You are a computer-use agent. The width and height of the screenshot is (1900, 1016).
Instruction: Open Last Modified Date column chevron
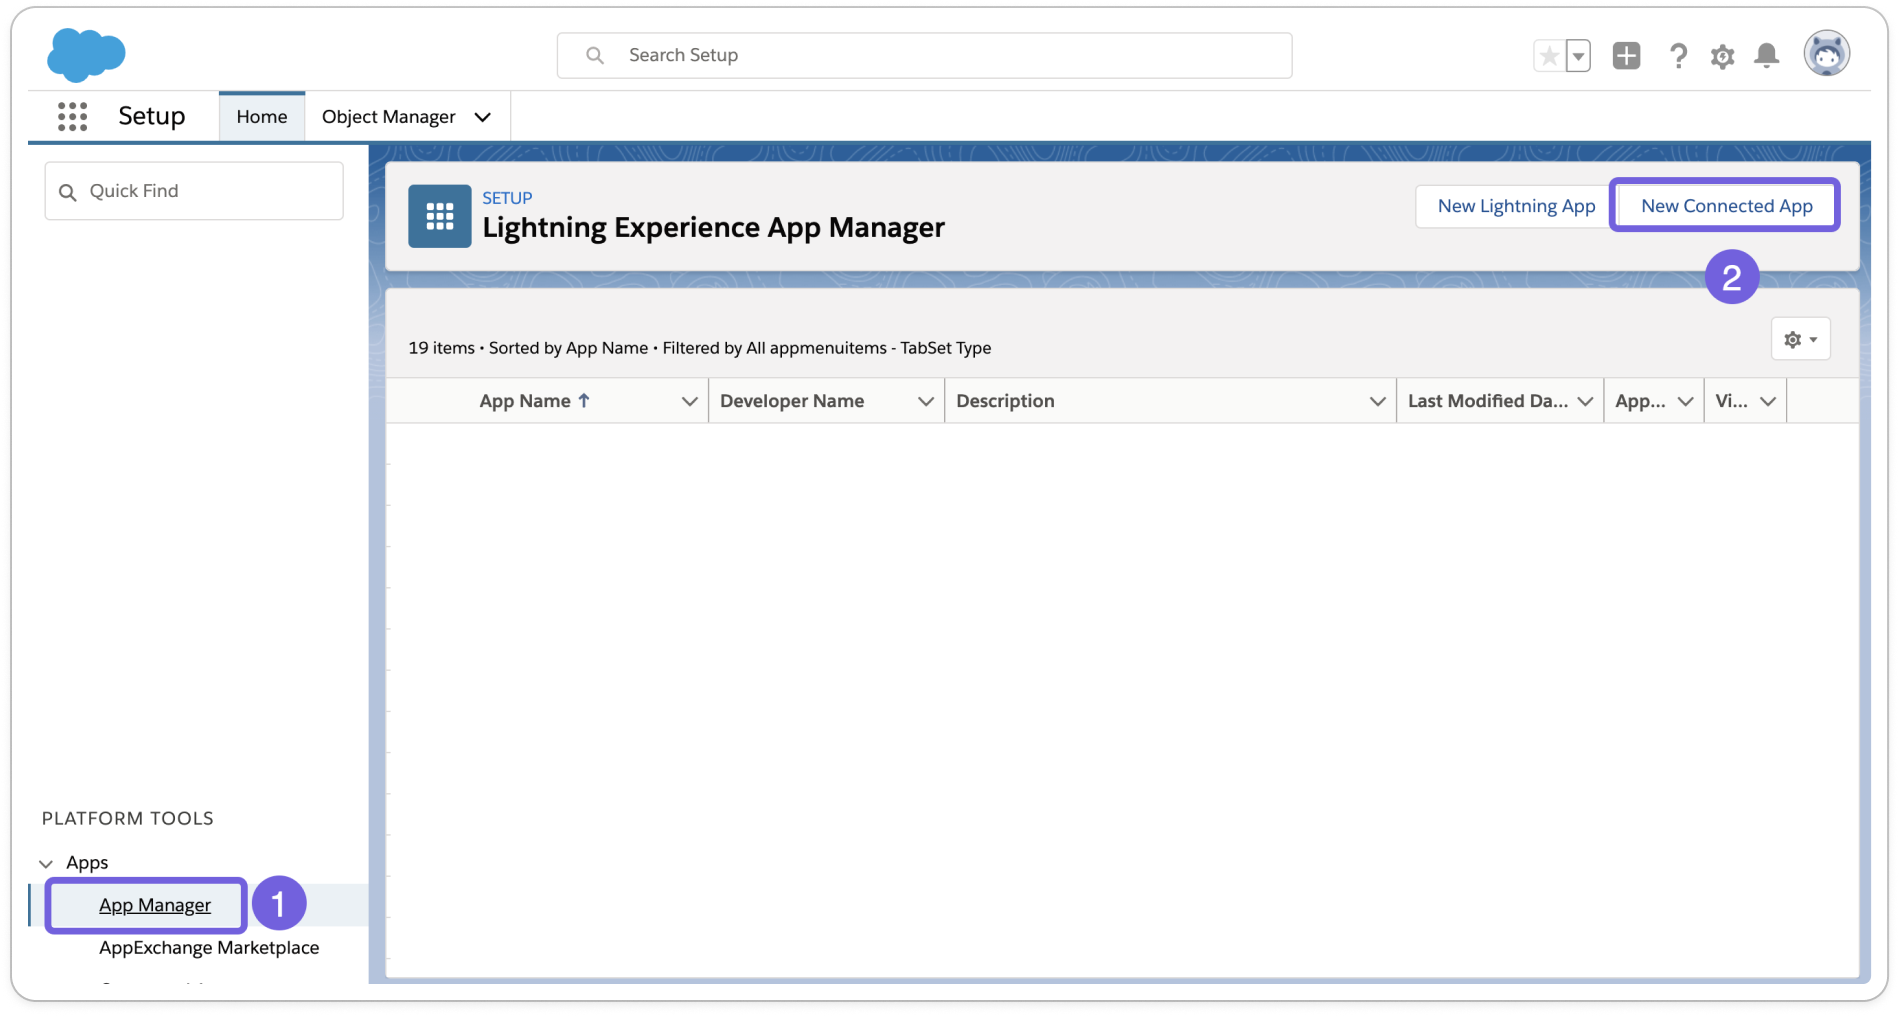(1585, 401)
